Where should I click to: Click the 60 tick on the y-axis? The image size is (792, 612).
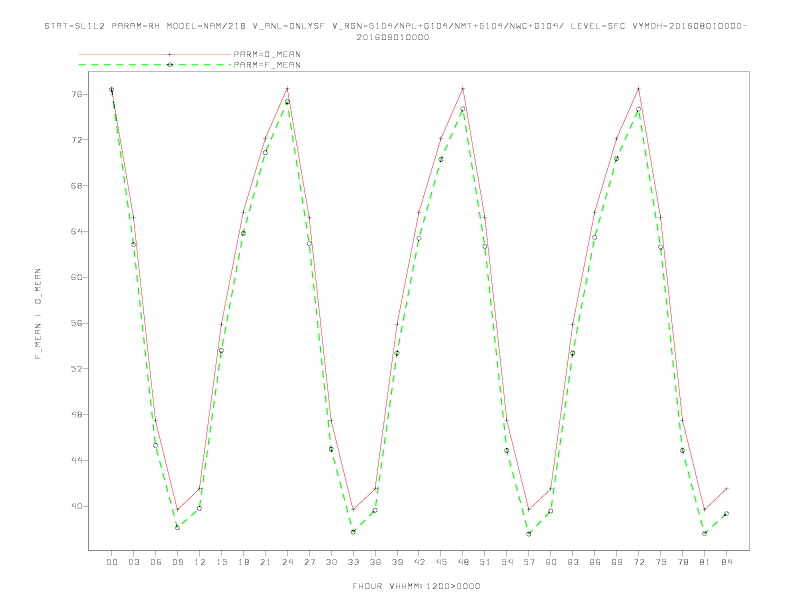point(77,277)
